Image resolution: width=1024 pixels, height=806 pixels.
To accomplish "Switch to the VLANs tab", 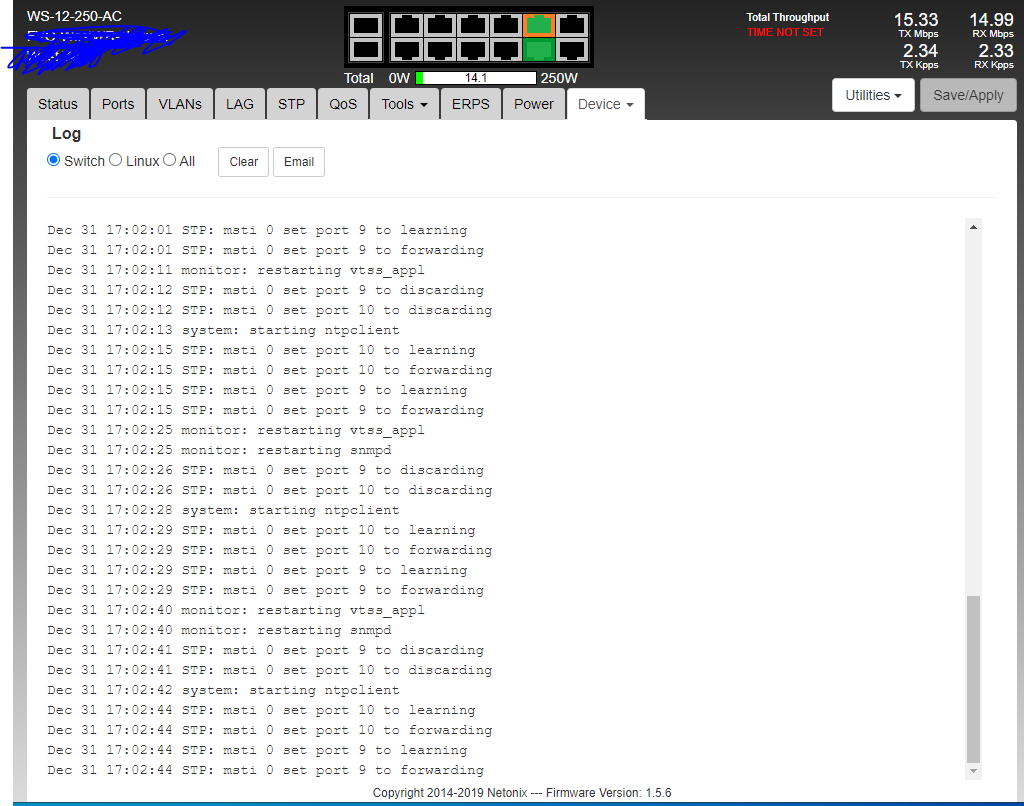I will tap(180, 104).
